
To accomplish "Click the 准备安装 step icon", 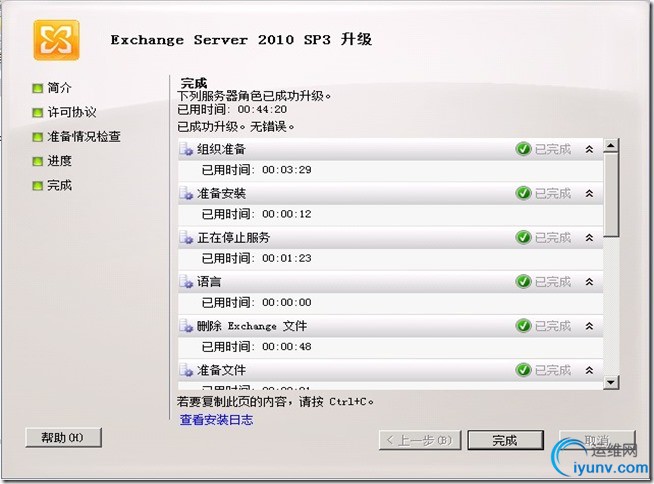I will point(186,193).
